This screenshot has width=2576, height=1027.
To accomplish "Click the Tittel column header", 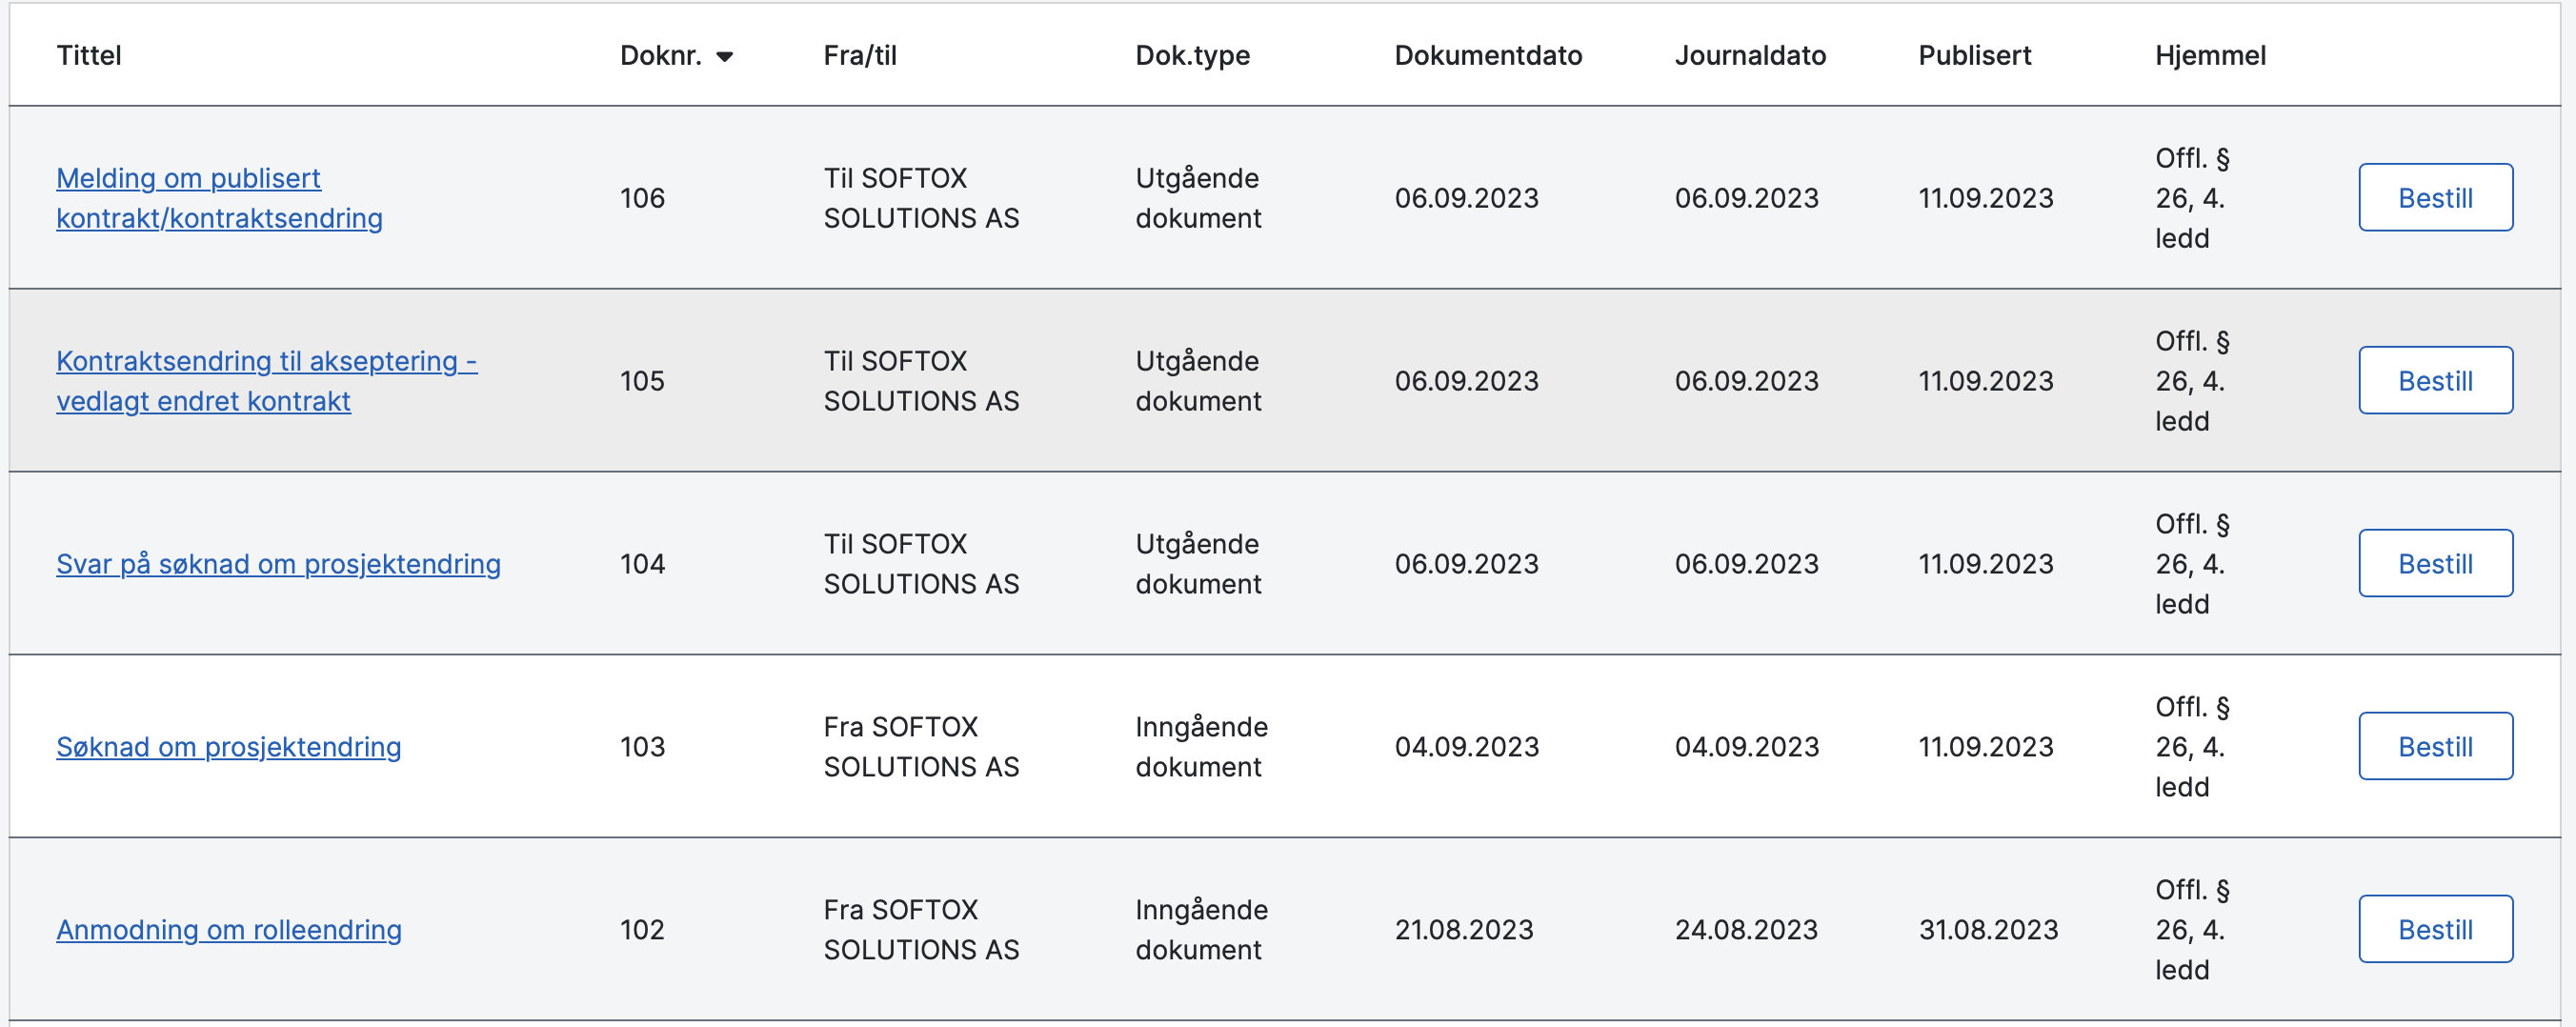I will (89, 56).
